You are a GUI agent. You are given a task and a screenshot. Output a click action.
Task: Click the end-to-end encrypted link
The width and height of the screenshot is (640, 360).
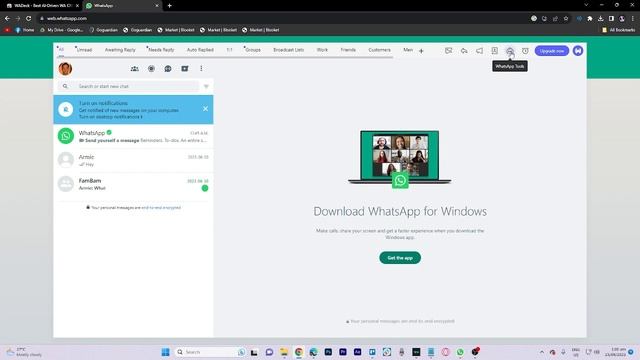161,208
